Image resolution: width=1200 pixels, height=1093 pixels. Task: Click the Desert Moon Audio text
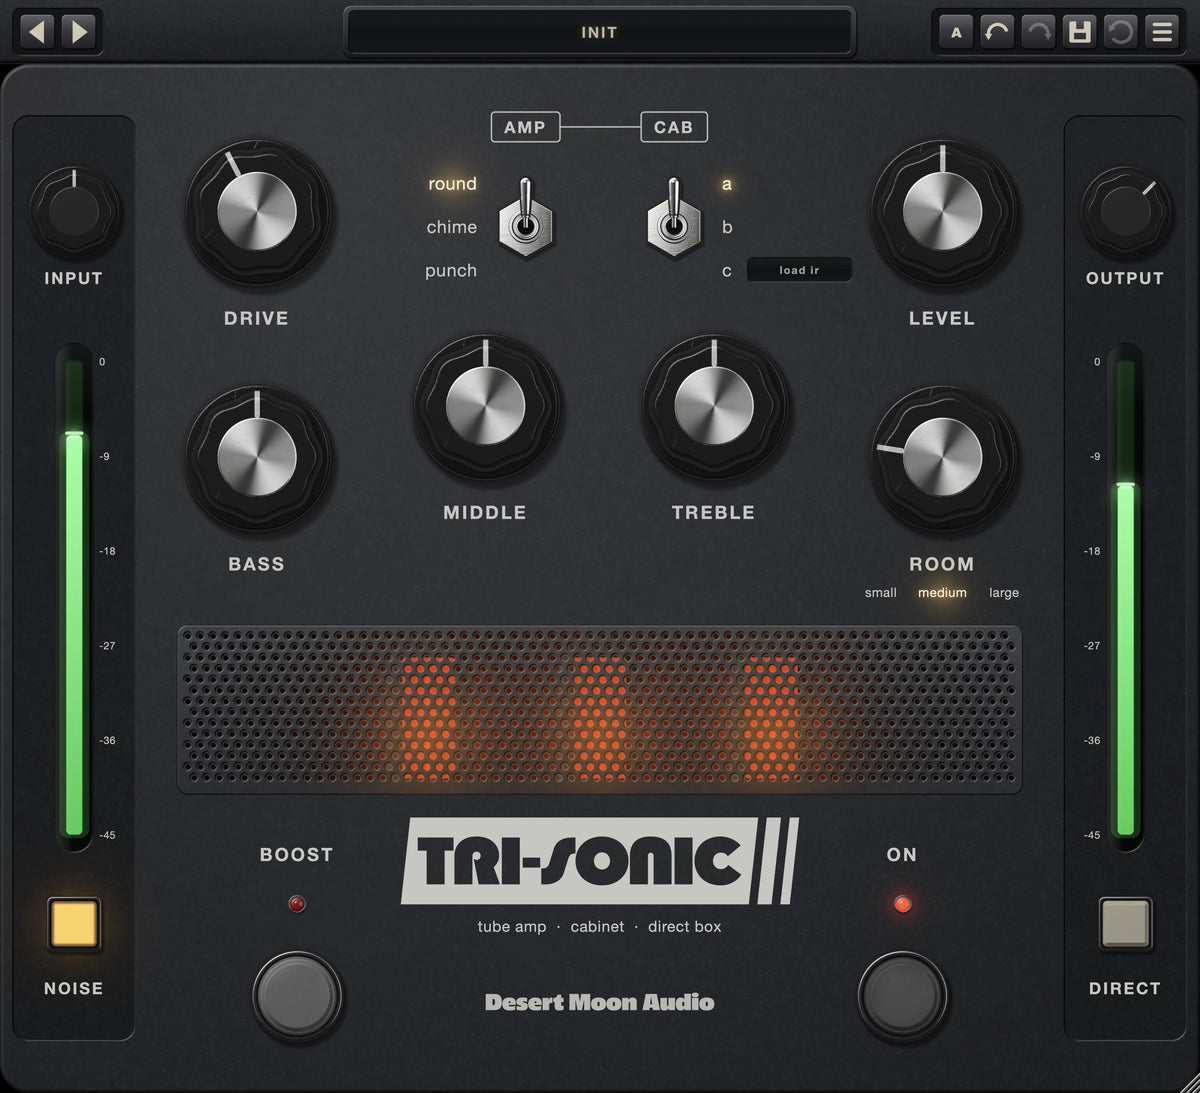599,1002
